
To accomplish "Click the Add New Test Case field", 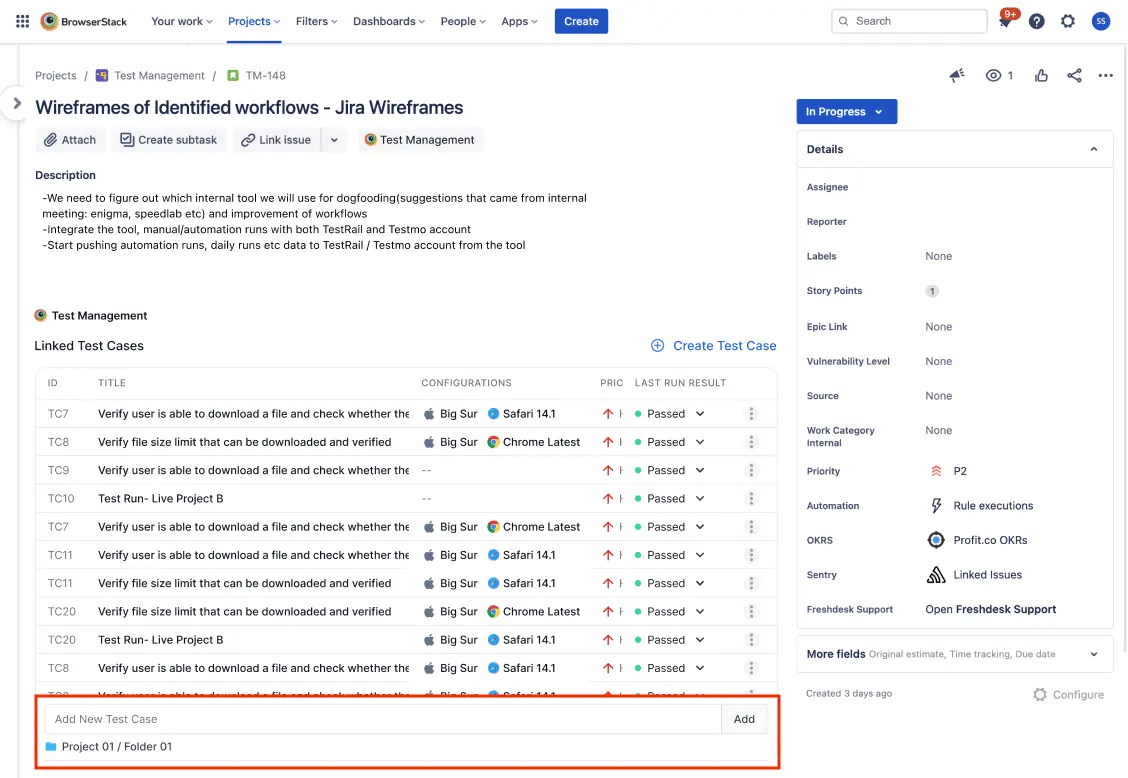I will pyautogui.click(x=382, y=719).
